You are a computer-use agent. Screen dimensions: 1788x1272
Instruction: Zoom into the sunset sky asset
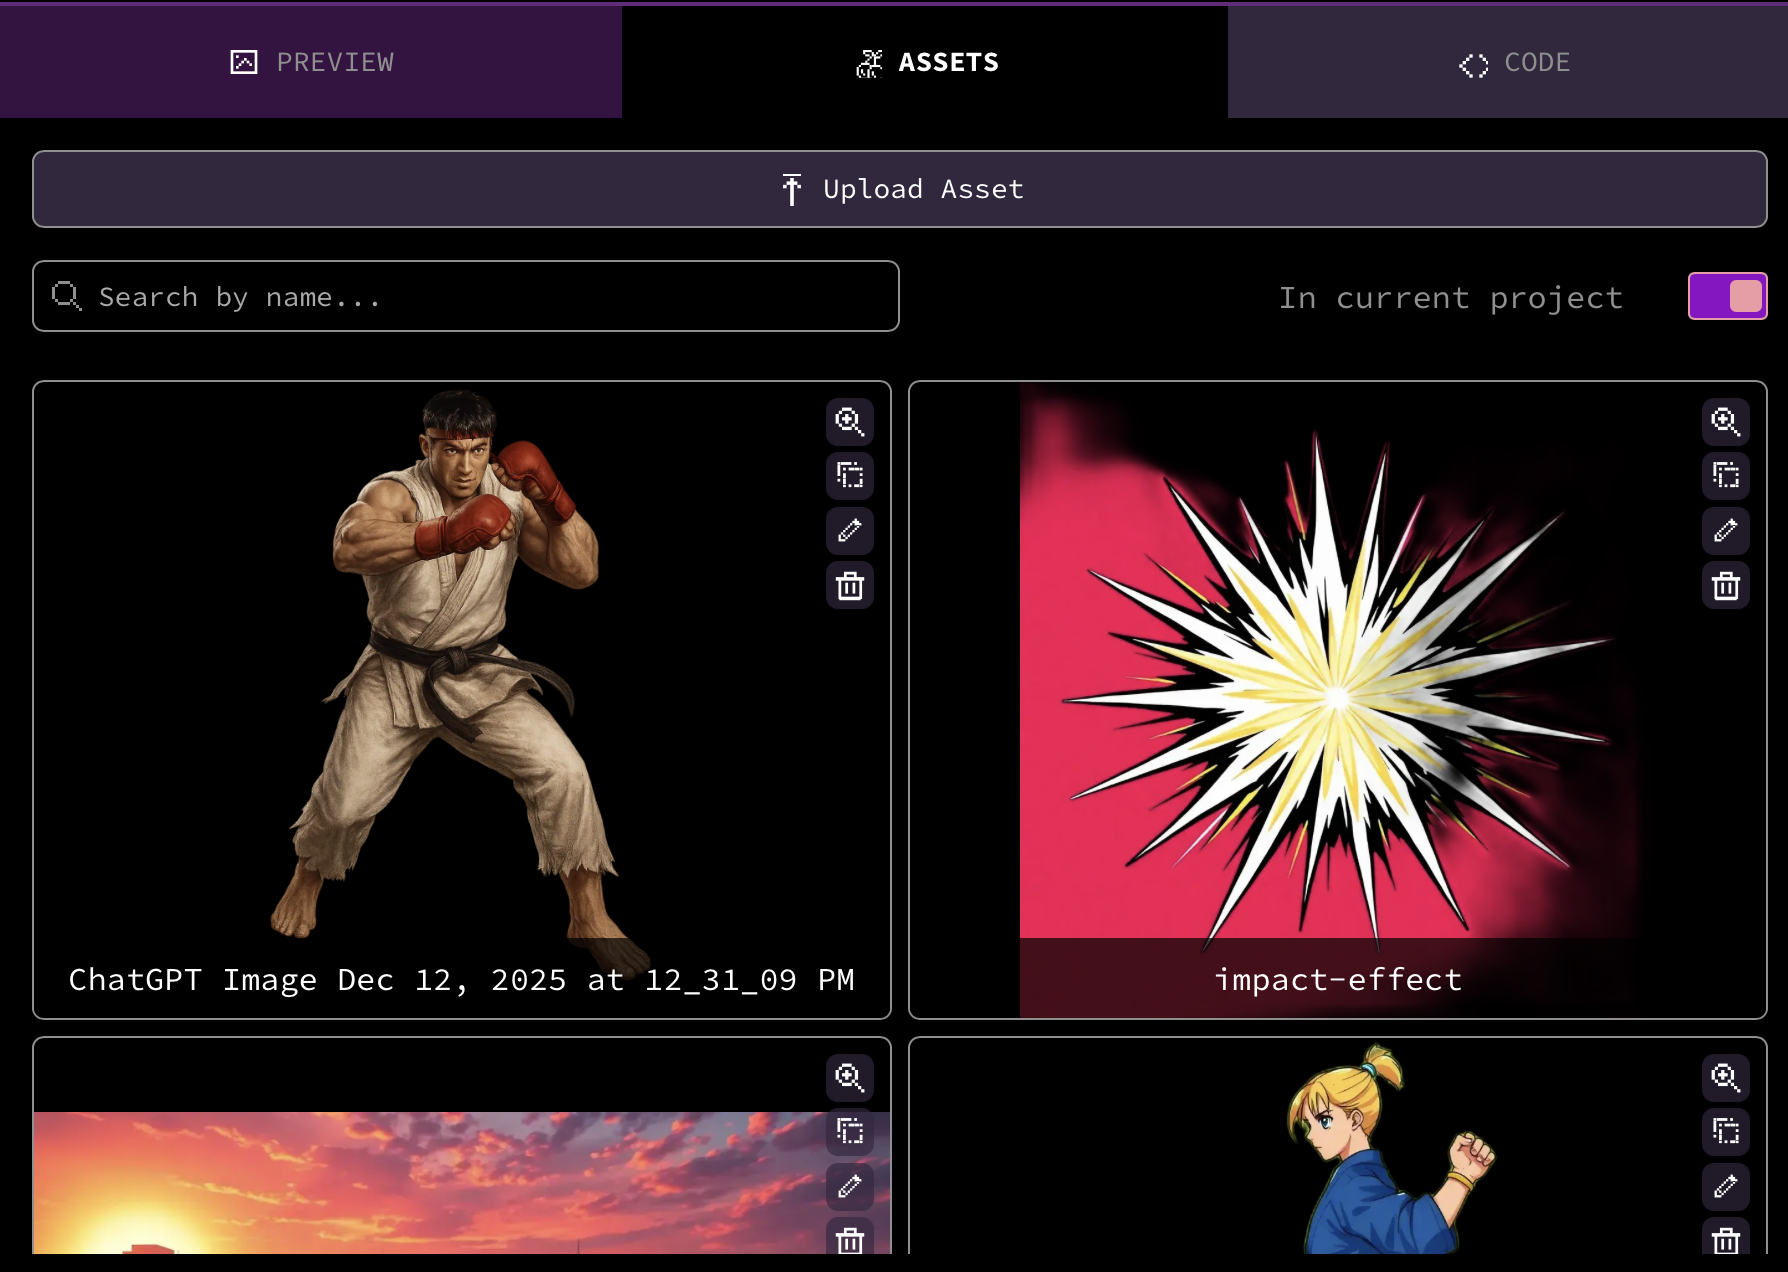pos(850,1077)
